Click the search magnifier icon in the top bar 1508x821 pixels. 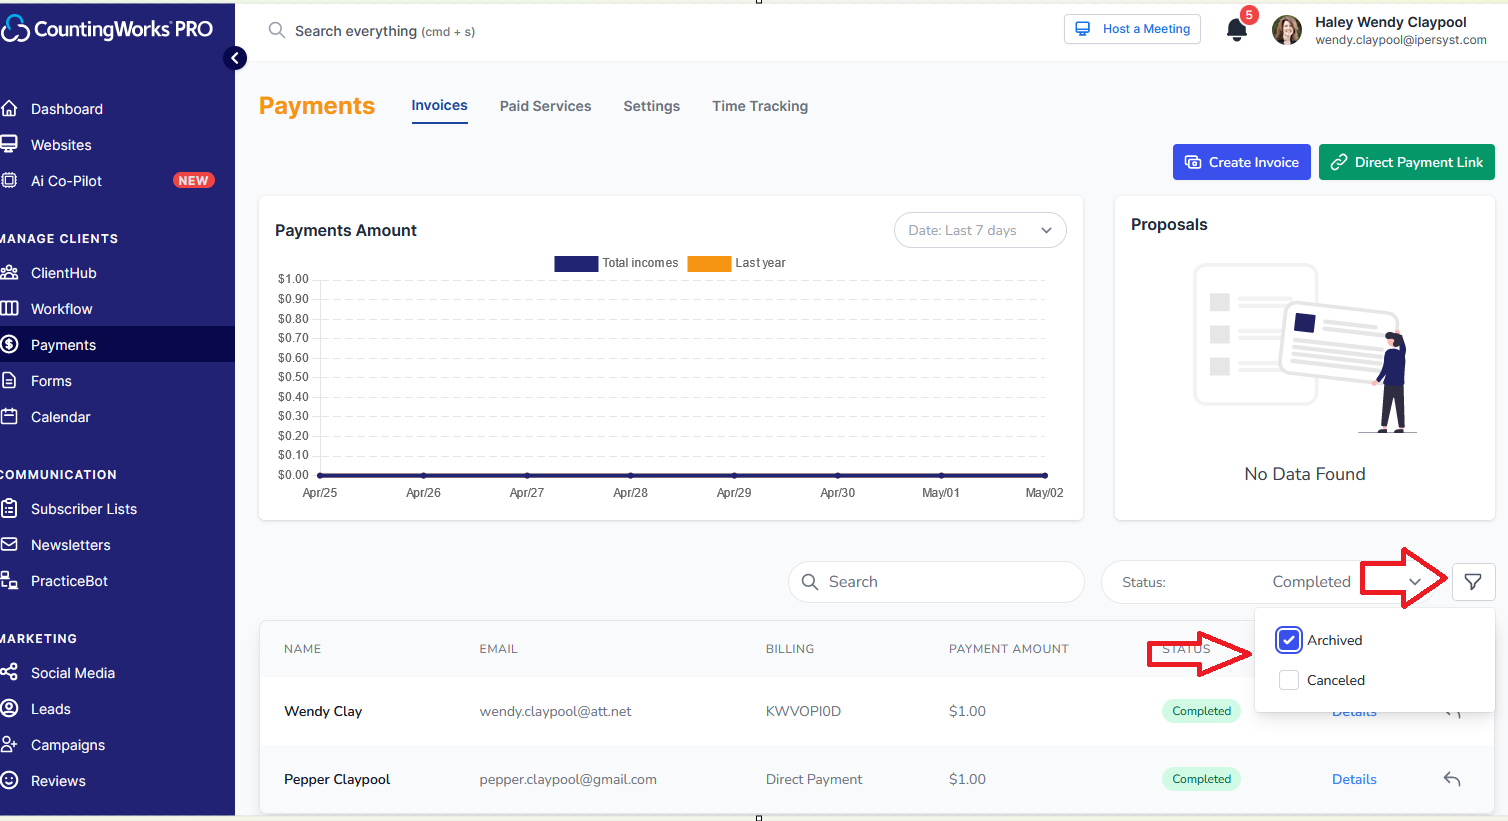(277, 30)
